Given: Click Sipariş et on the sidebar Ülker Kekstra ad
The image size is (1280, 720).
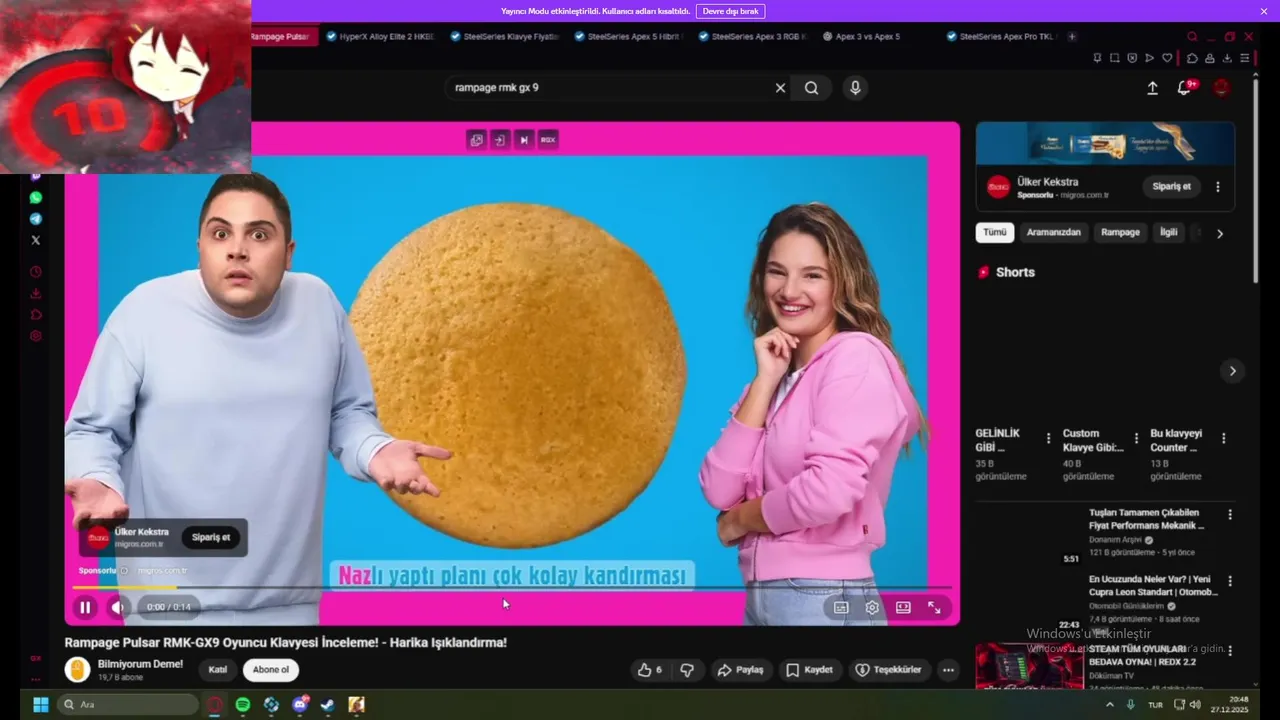Looking at the screenshot, I should pyautogui.click(x=1171, y=186).
